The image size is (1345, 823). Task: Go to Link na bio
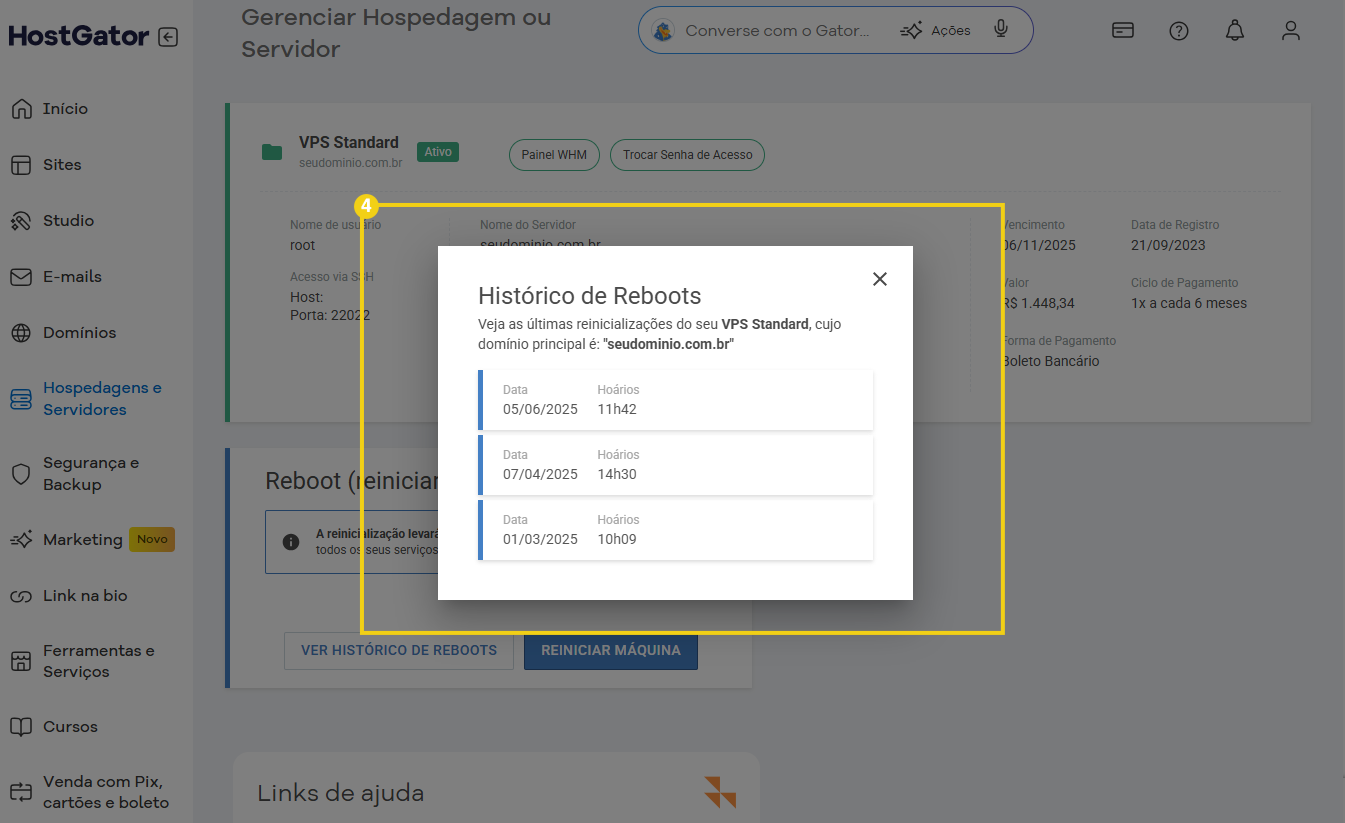point(85,596)
